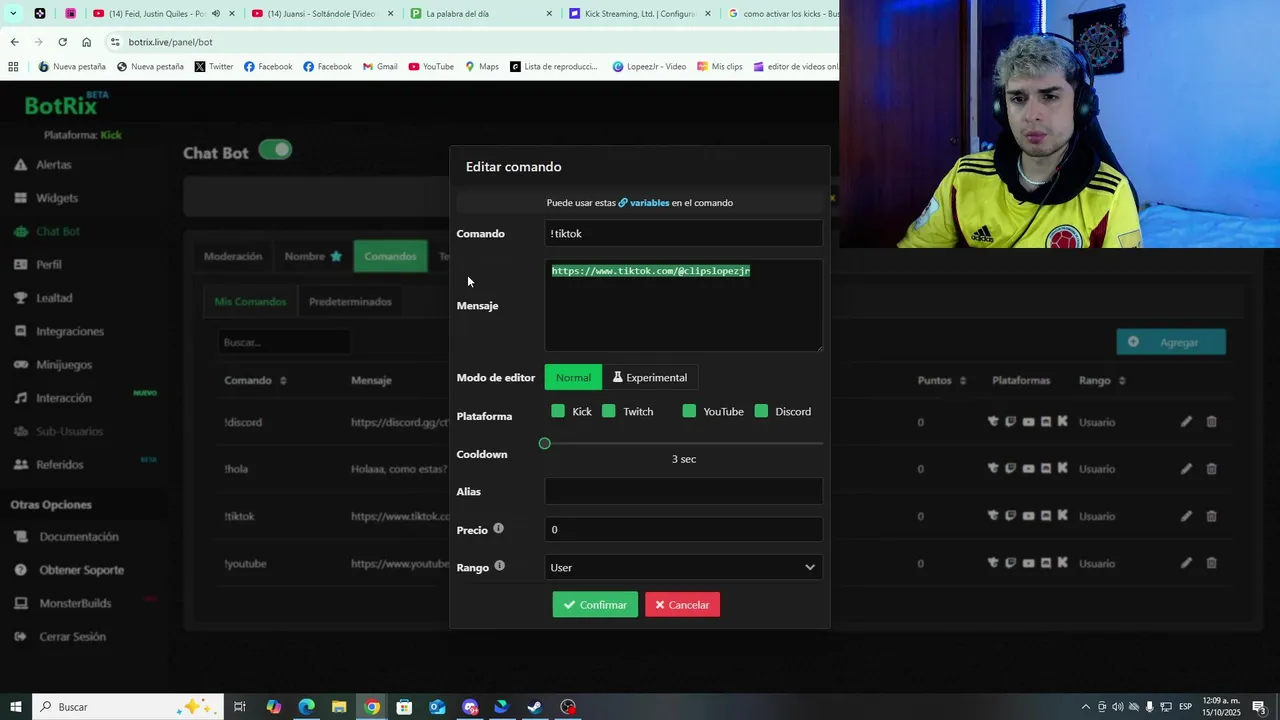1280x720 pixels.
Task: Click the Precio info icon
Action: [x=498, y=528]
